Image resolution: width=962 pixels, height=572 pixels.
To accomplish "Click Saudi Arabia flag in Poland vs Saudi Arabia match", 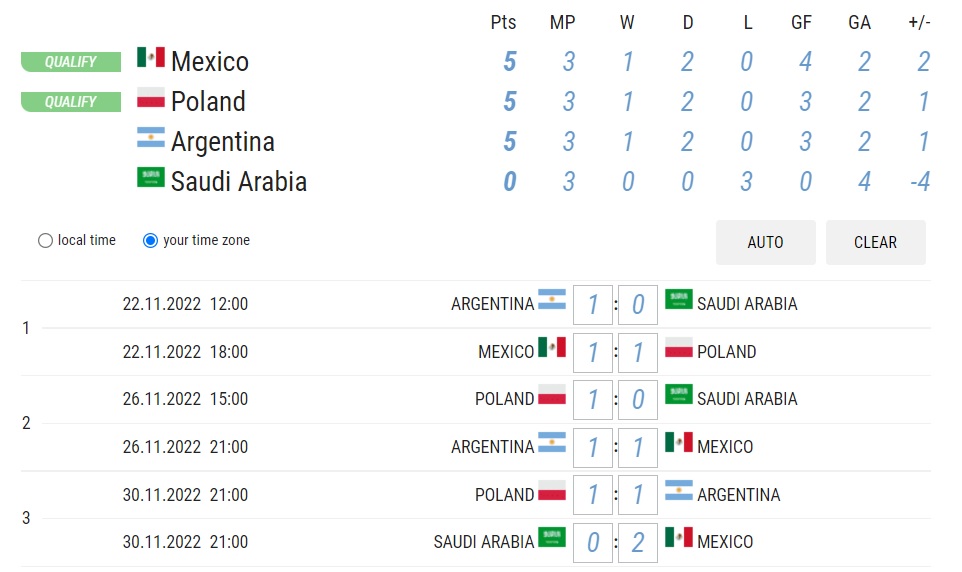I will pyautogui.click(x=679, y=395).
